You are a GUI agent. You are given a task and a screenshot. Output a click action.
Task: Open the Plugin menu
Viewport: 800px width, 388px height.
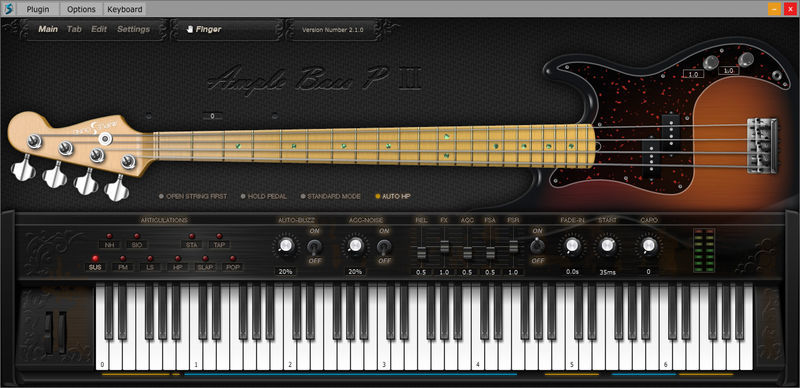tap(38, 9)
